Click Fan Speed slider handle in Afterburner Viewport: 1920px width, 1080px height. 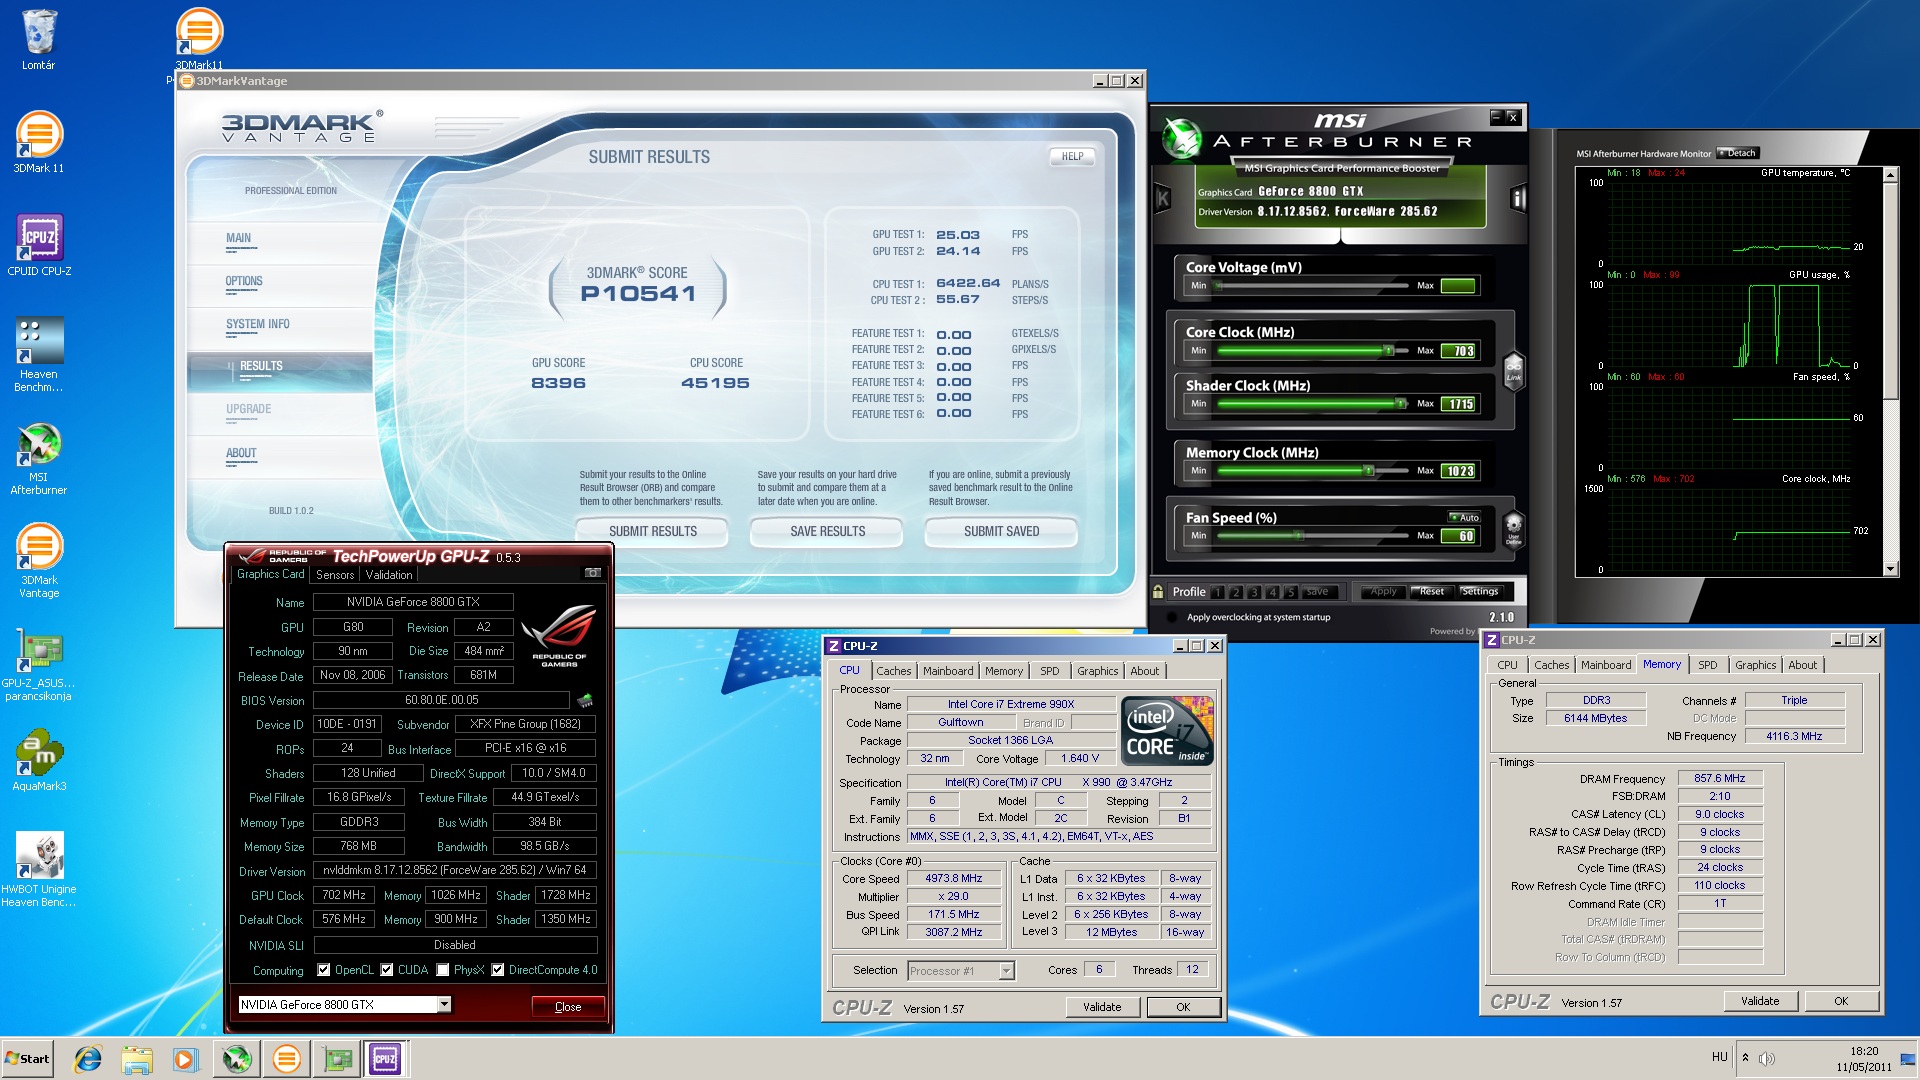1299,536
